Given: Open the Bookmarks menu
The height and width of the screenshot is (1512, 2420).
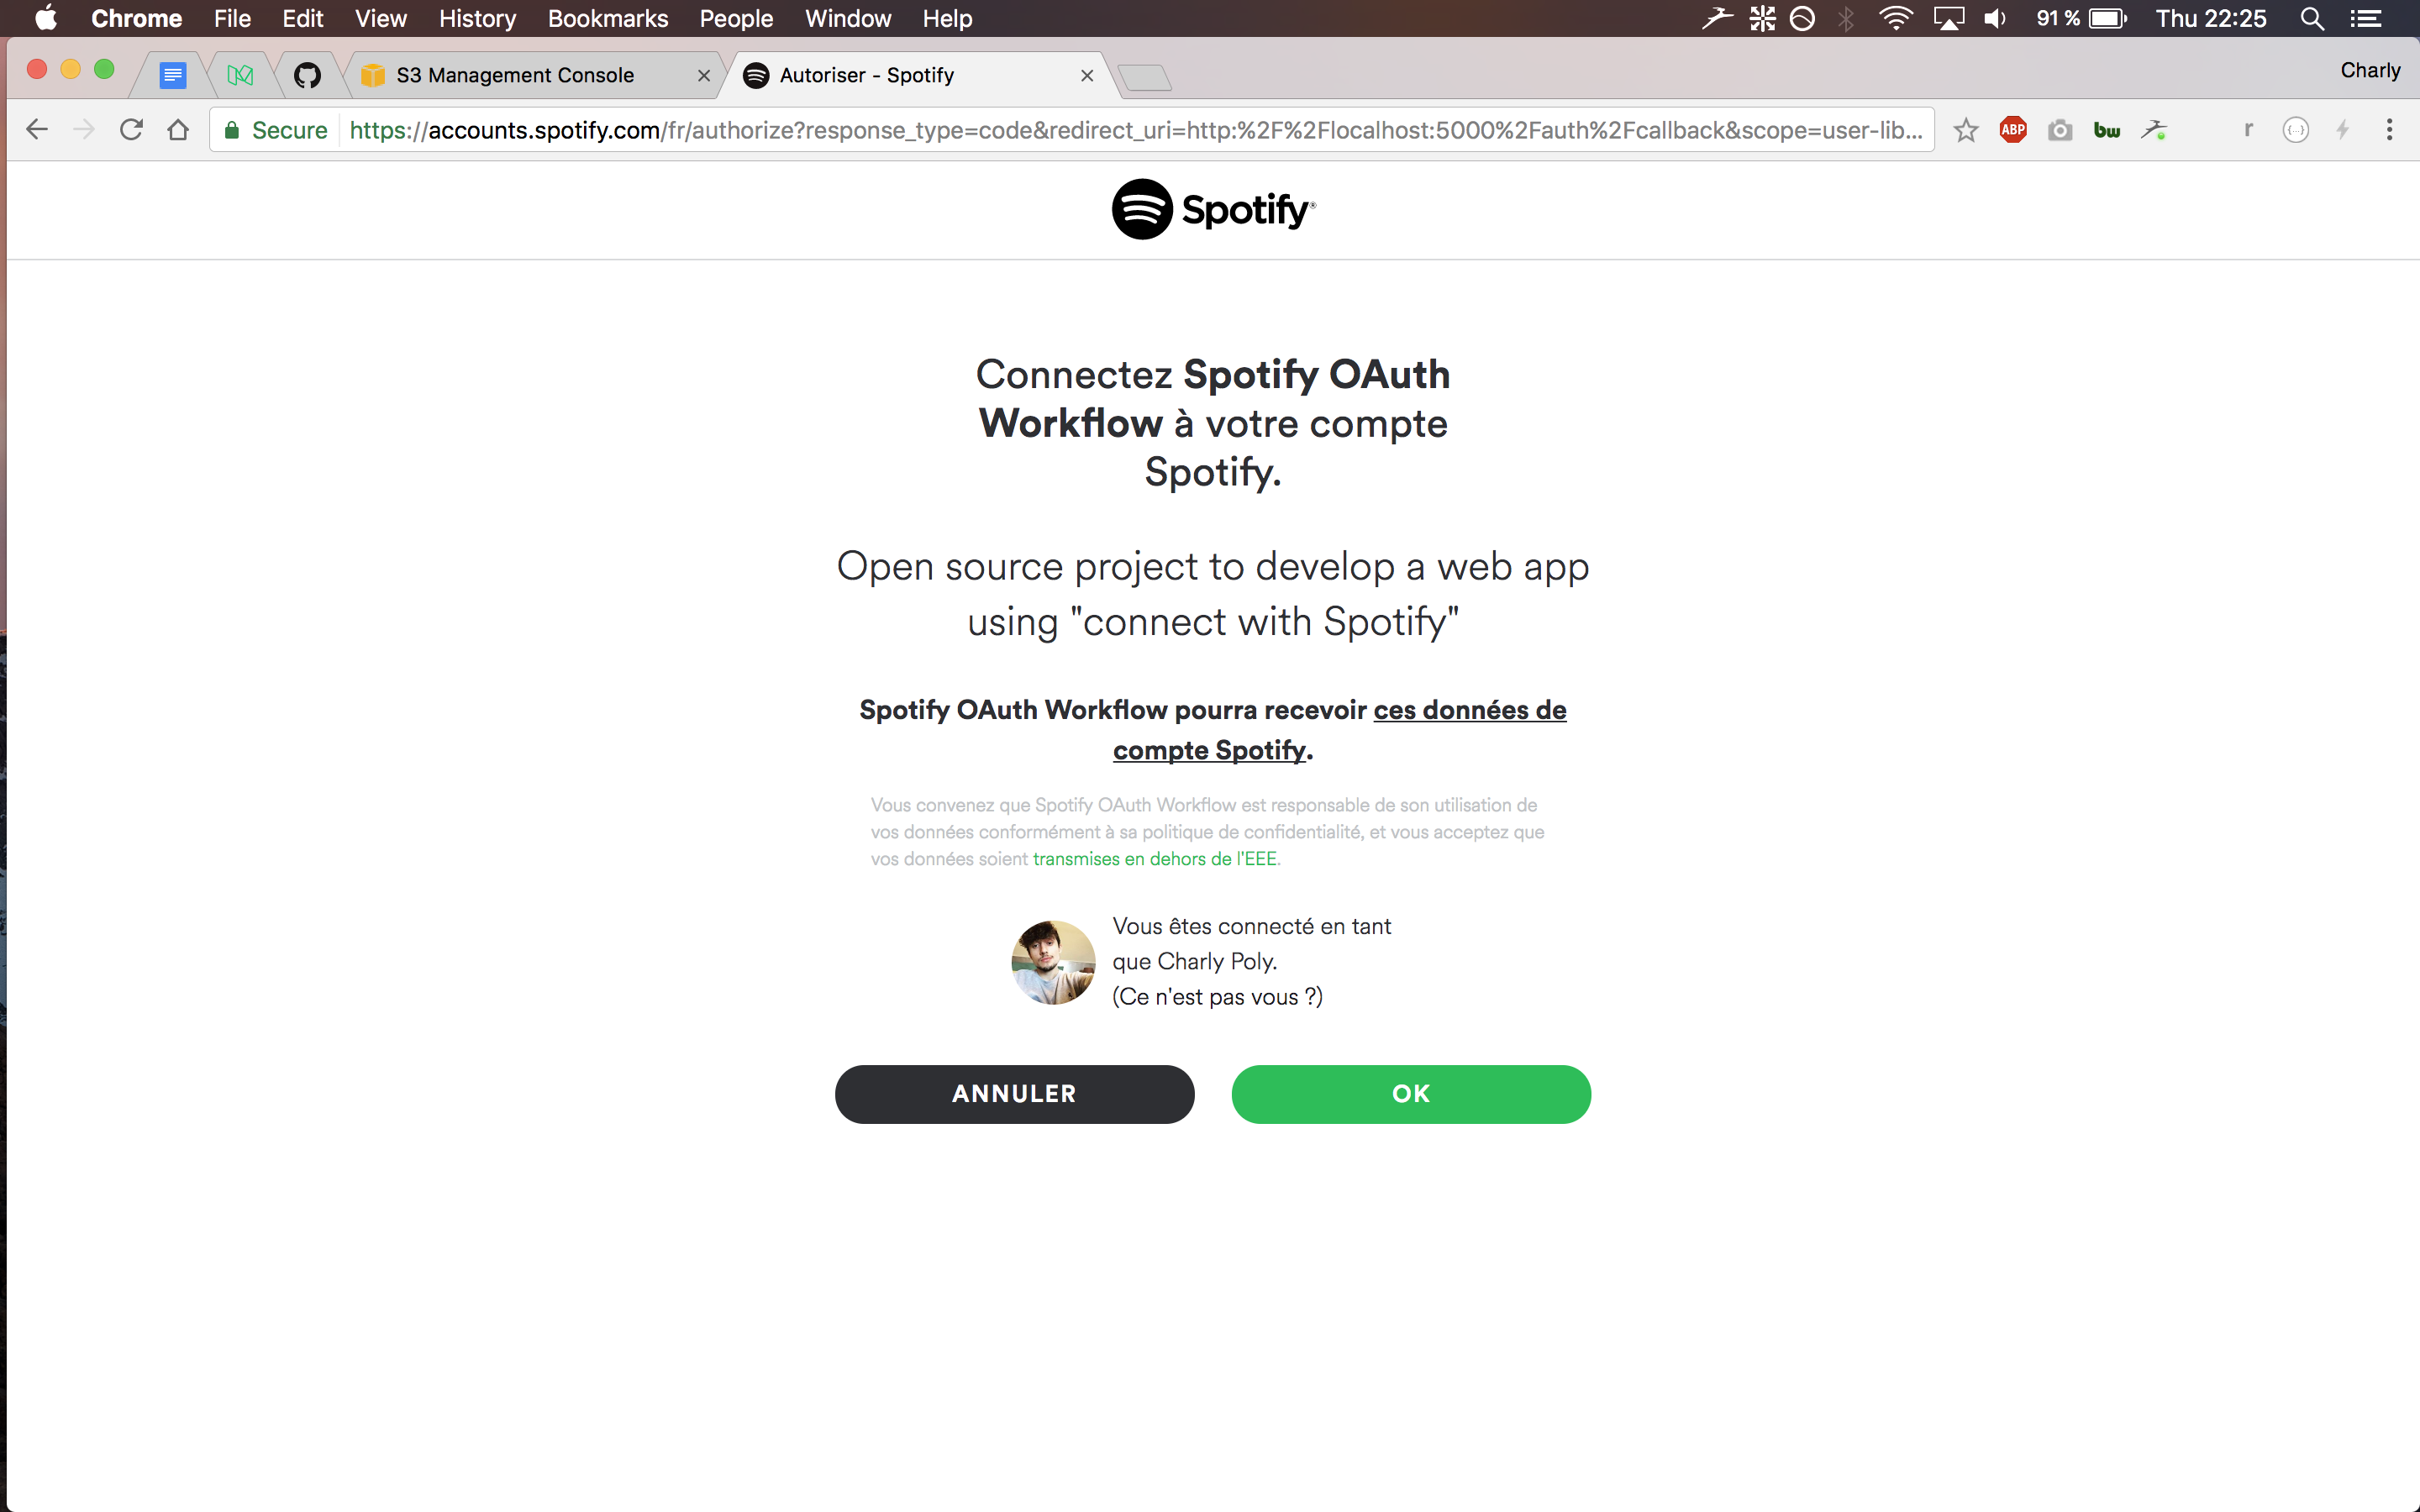Looking at the screenshot, I should (607, 19).
